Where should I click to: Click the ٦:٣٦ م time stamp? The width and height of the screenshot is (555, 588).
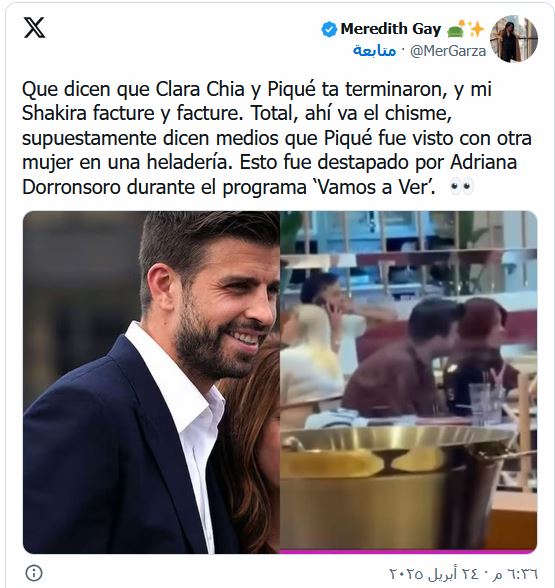(516, 573)
